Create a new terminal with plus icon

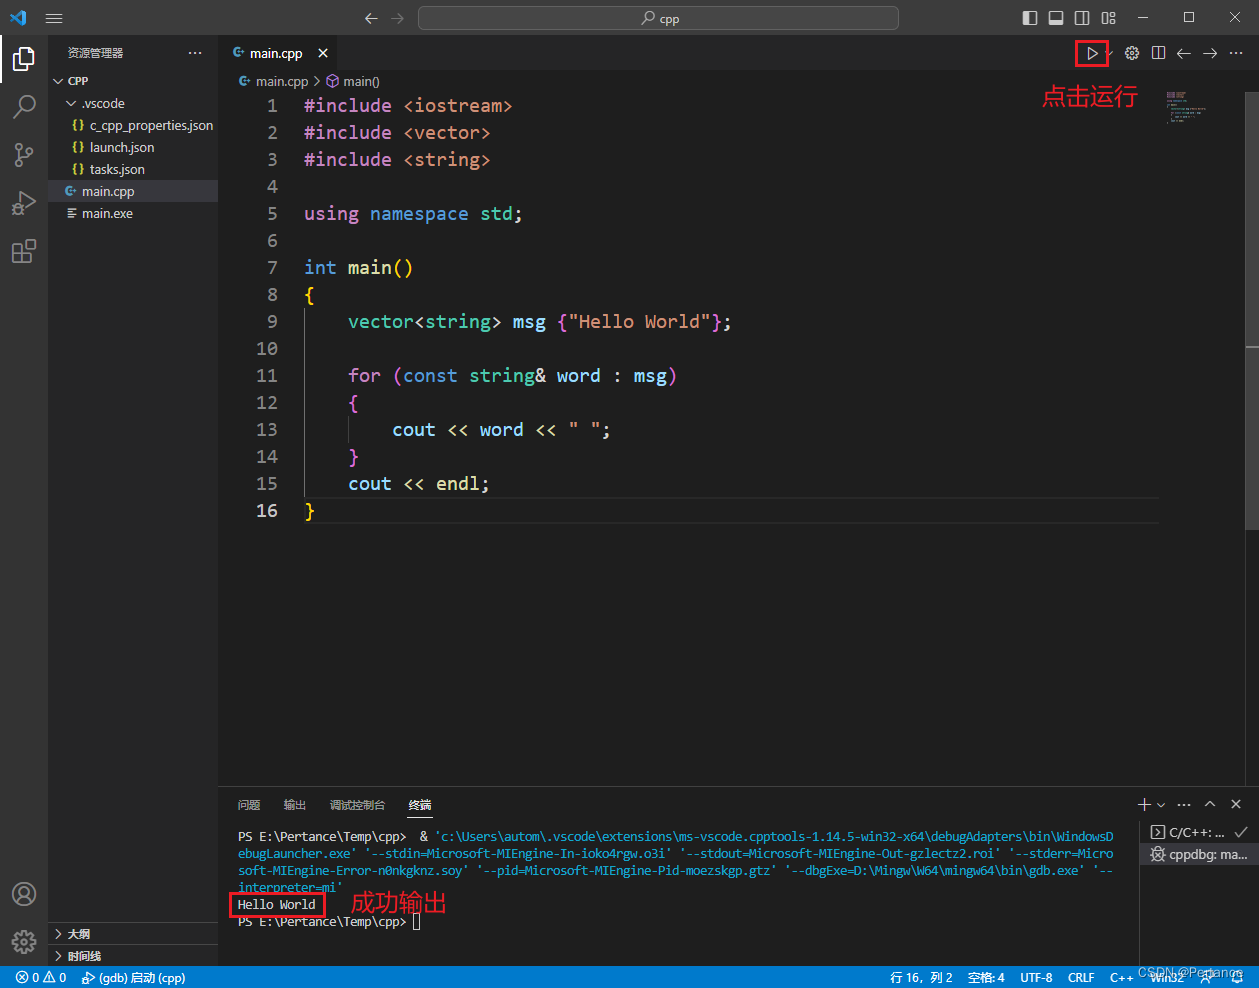click(1144, 804)
